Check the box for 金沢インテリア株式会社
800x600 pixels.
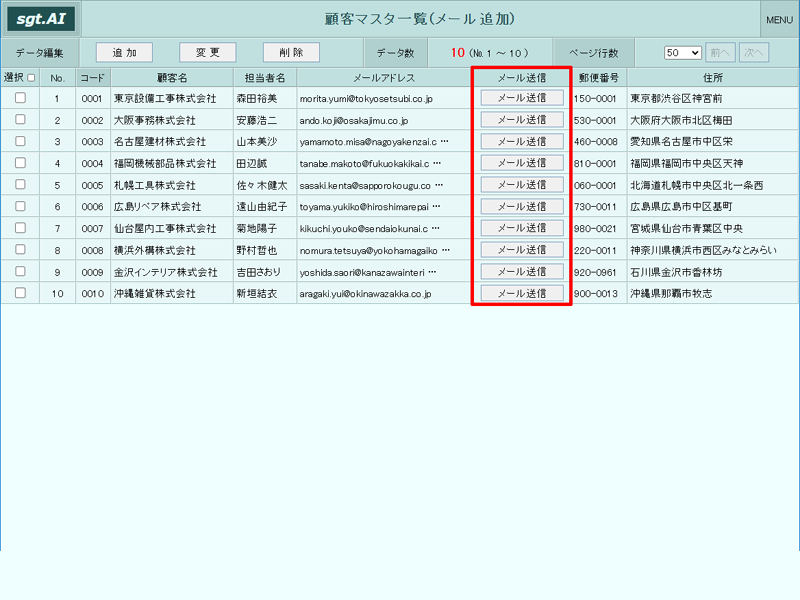pos(20,271)
